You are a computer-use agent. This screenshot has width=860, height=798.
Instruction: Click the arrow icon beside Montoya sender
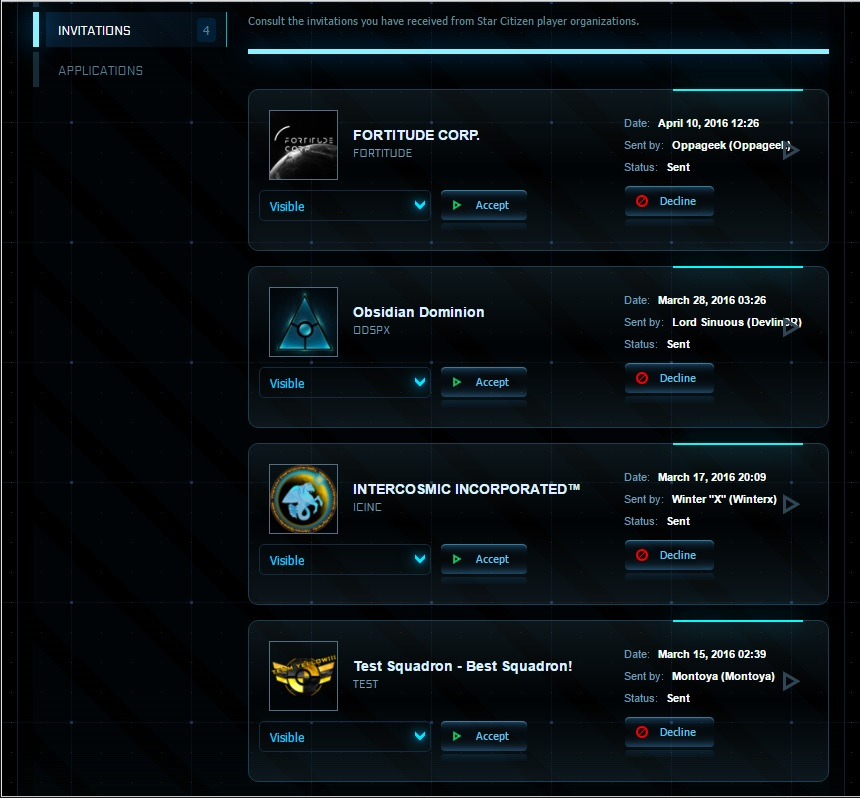pyautogui.click(x=790, y=681)
